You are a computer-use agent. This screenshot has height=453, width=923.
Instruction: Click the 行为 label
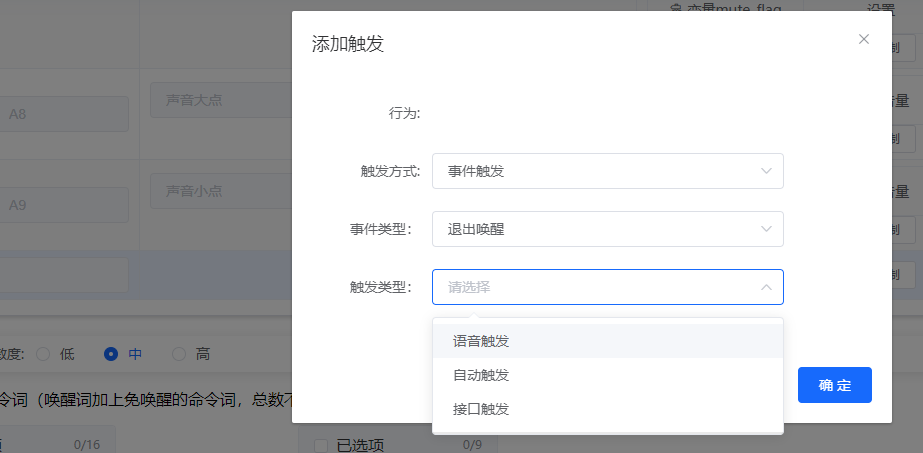coord(404,114)
